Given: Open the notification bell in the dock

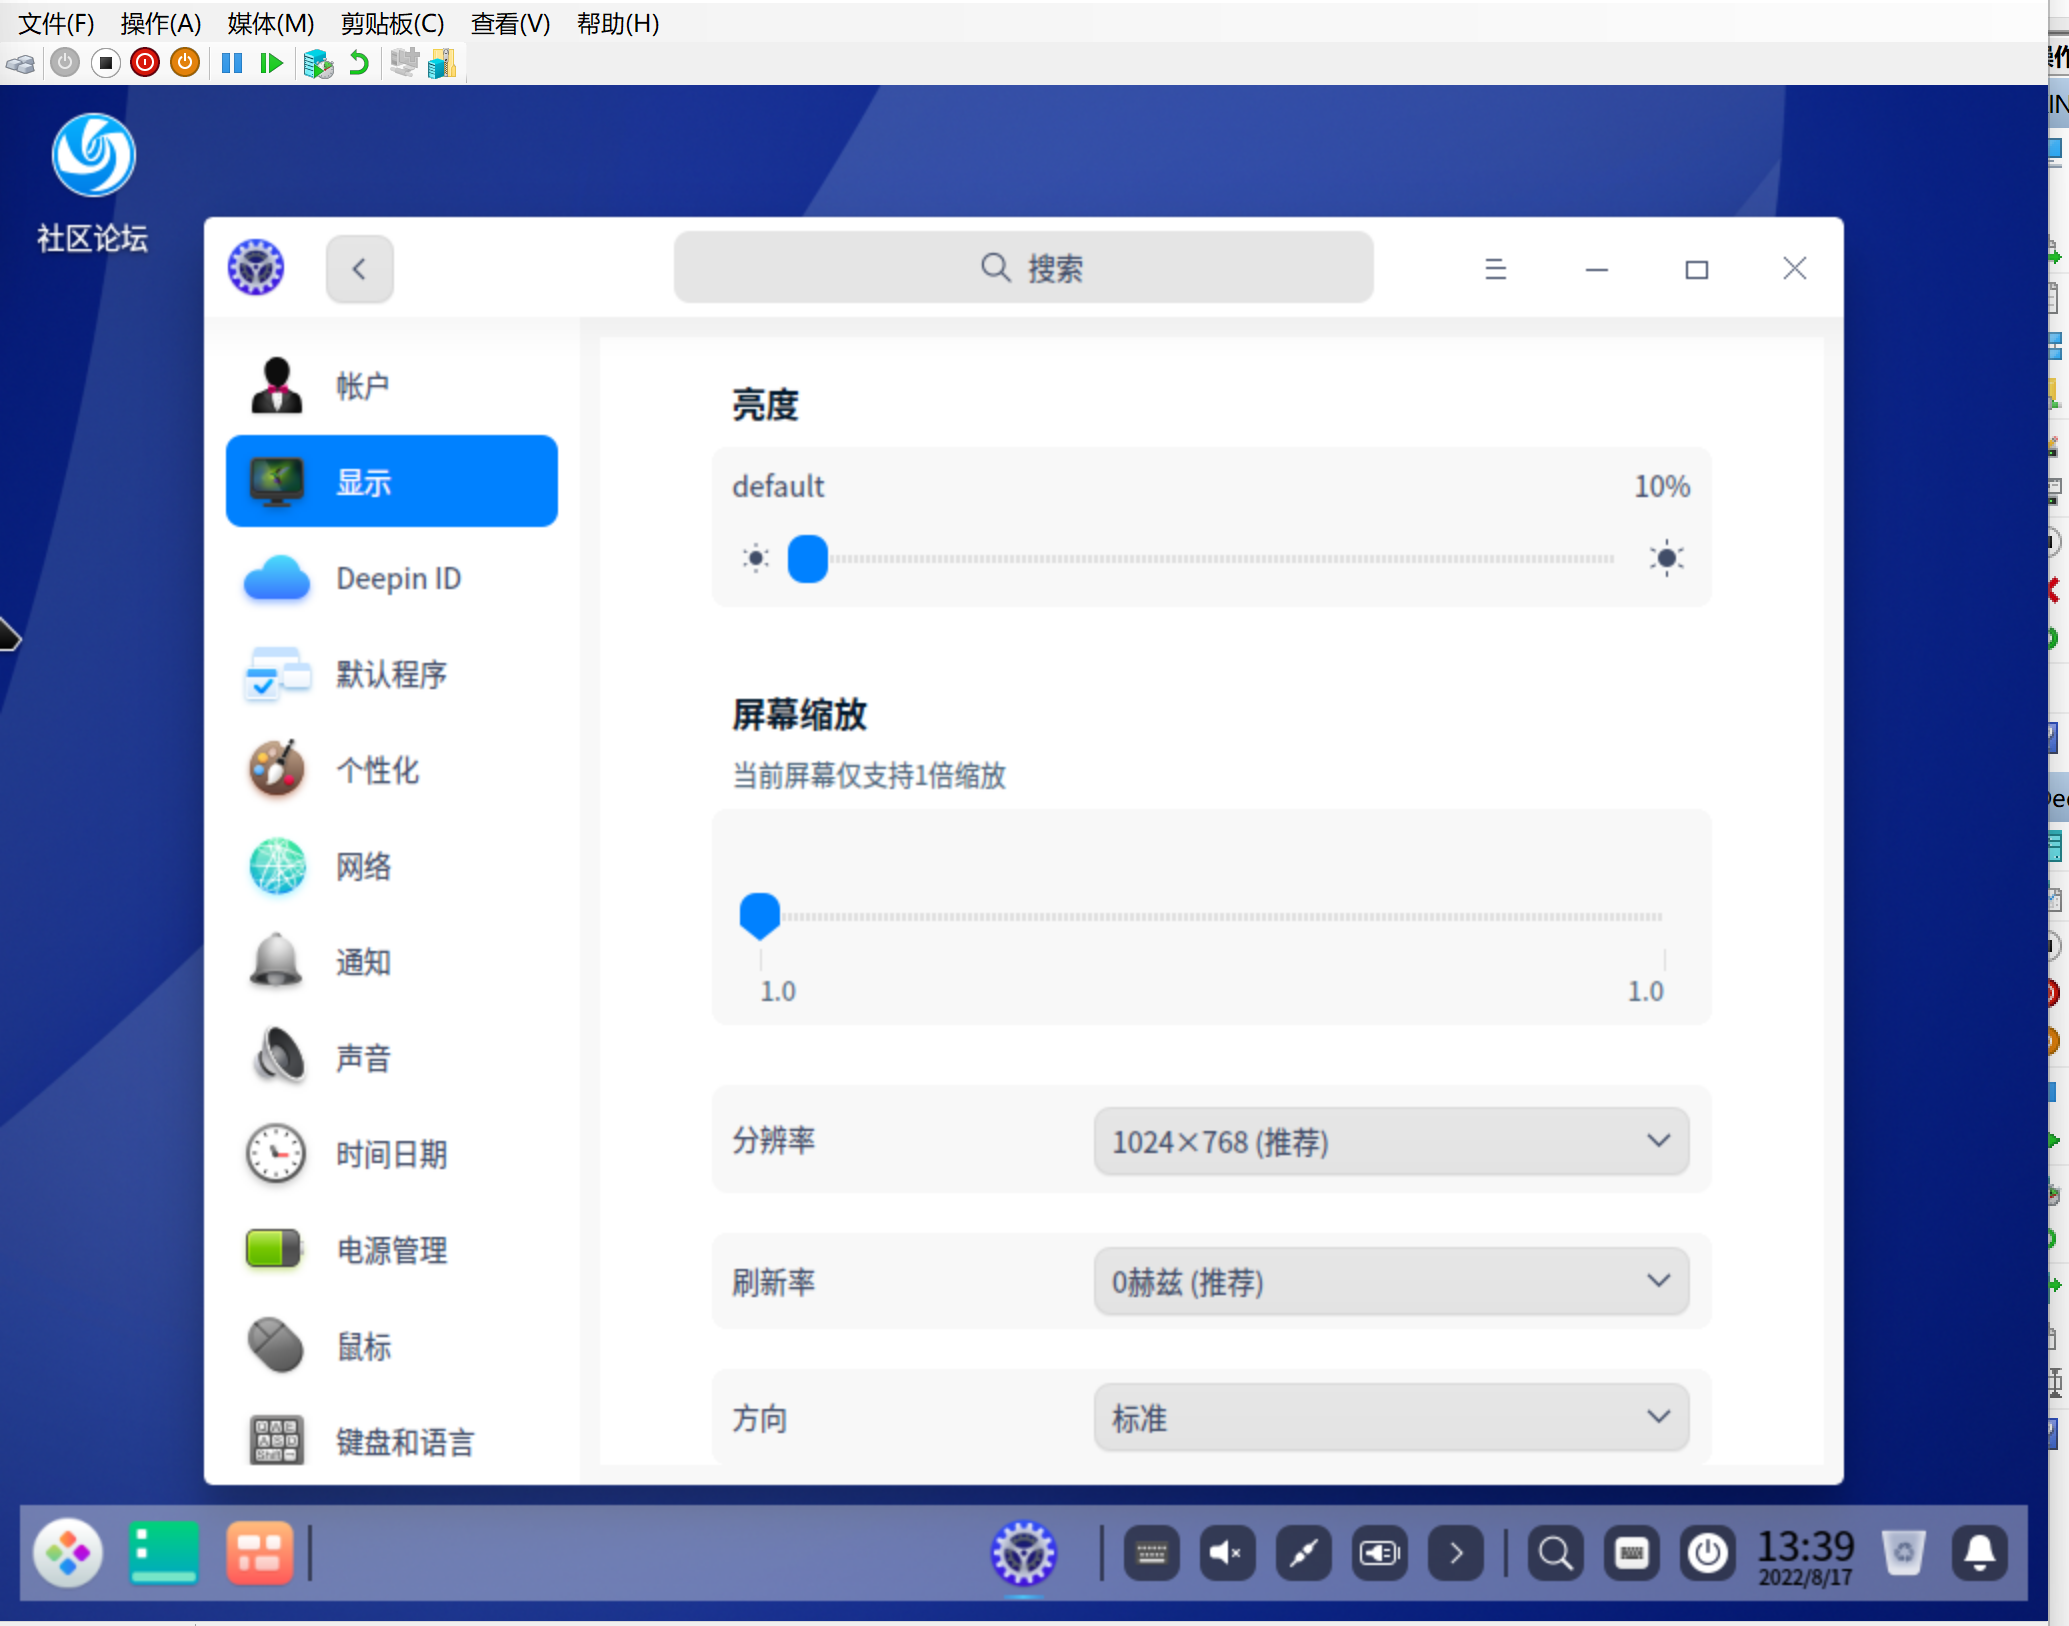Looking at the screenshot, I should click(x=1979, y=1553).
